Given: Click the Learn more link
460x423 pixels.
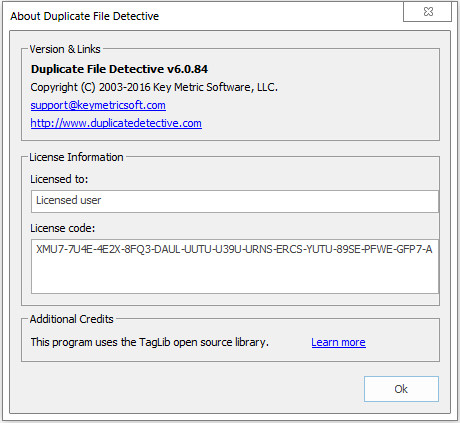Looking at the screenshot, I should (x=338, y=342).
